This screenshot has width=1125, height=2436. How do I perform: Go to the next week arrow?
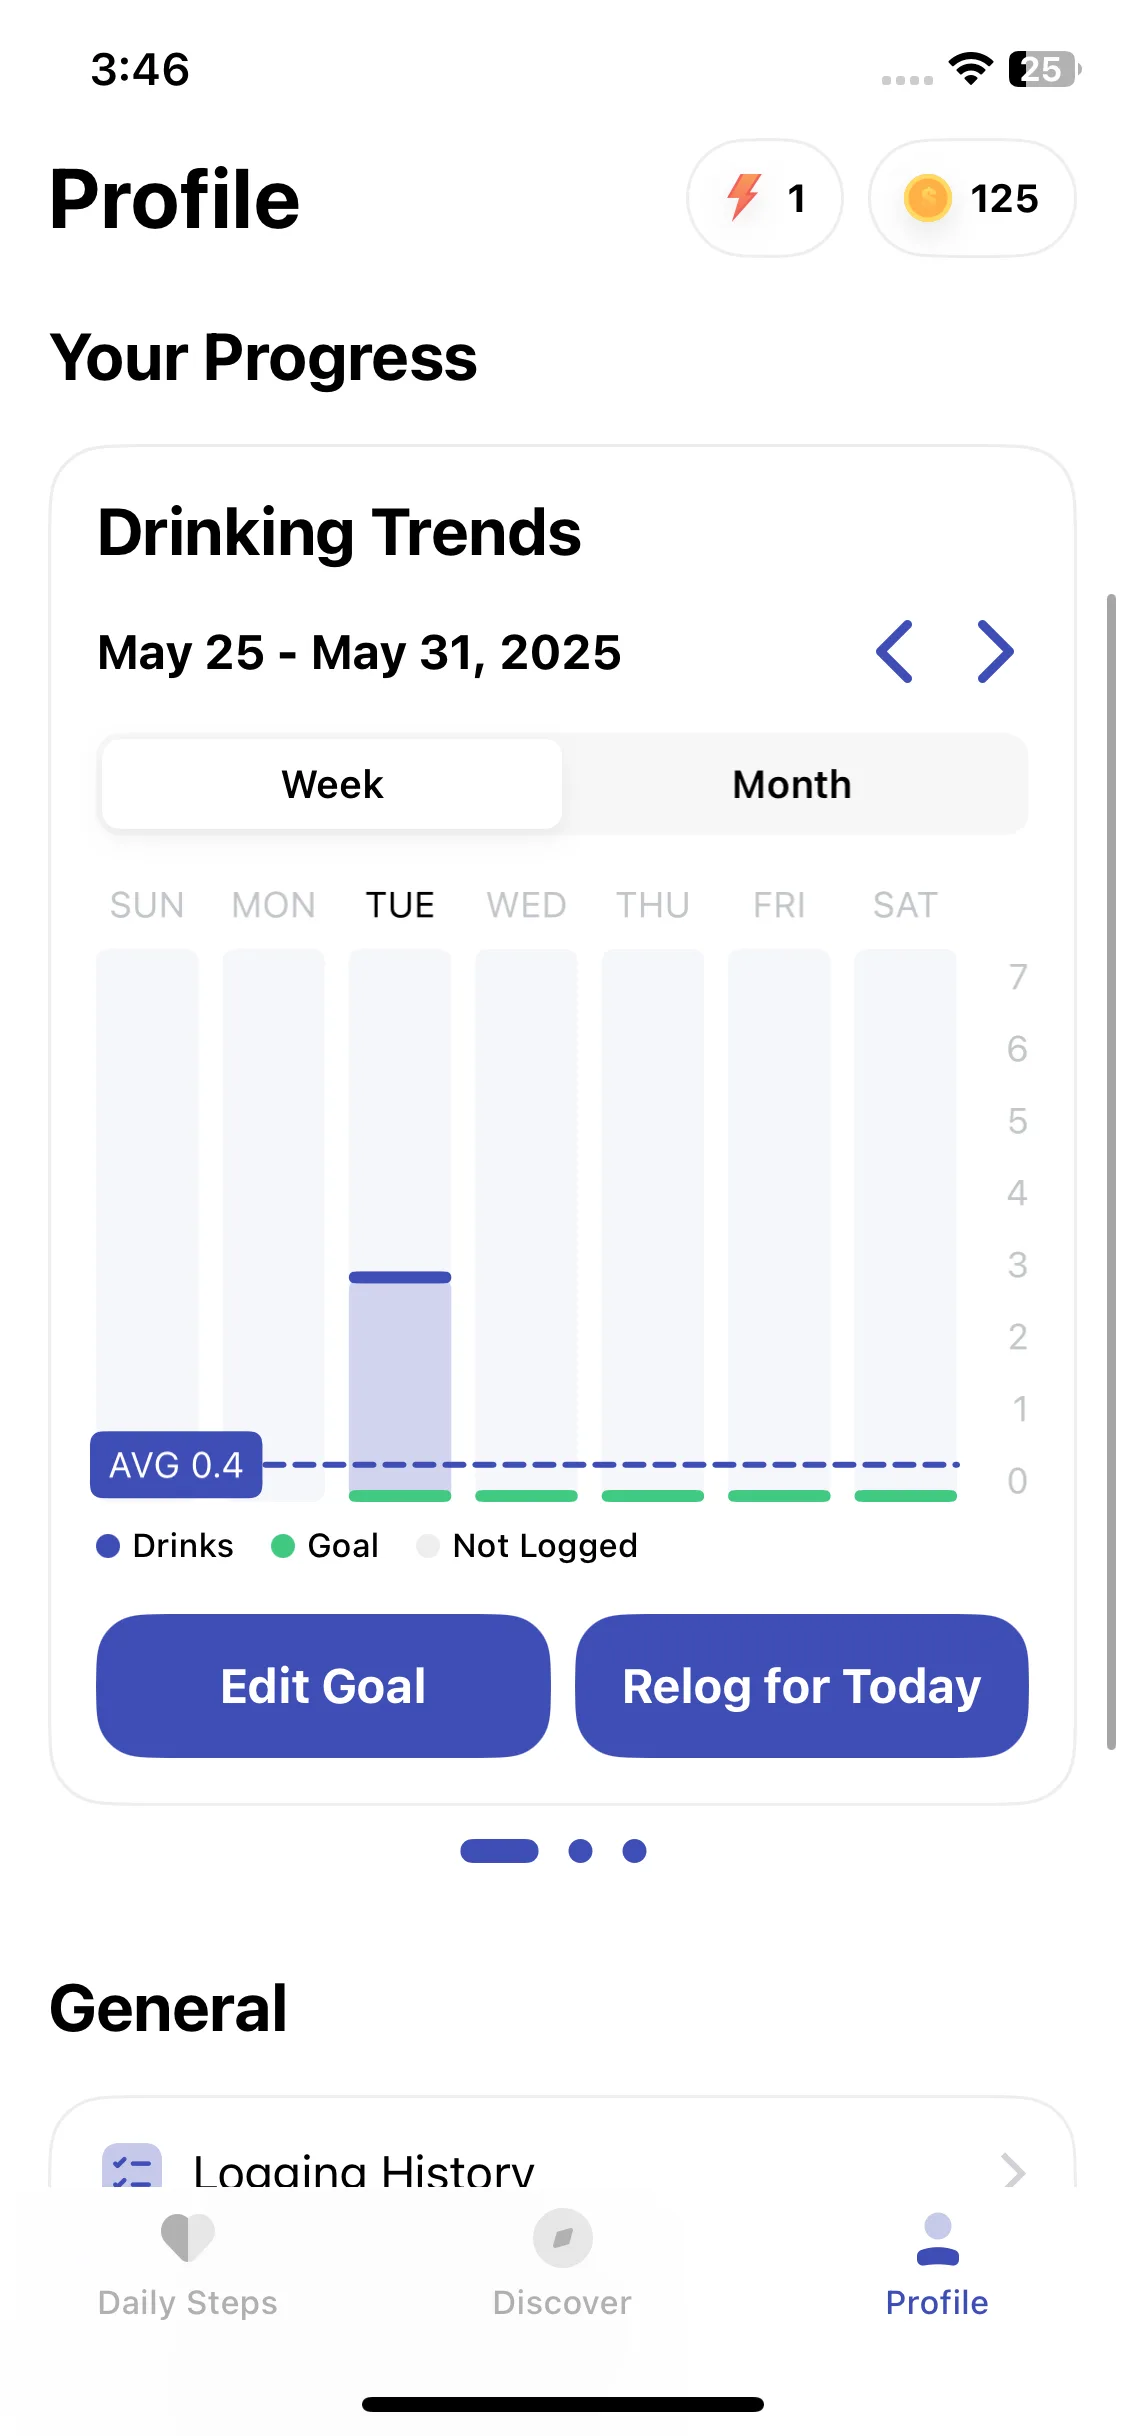[x=995, y=652]
